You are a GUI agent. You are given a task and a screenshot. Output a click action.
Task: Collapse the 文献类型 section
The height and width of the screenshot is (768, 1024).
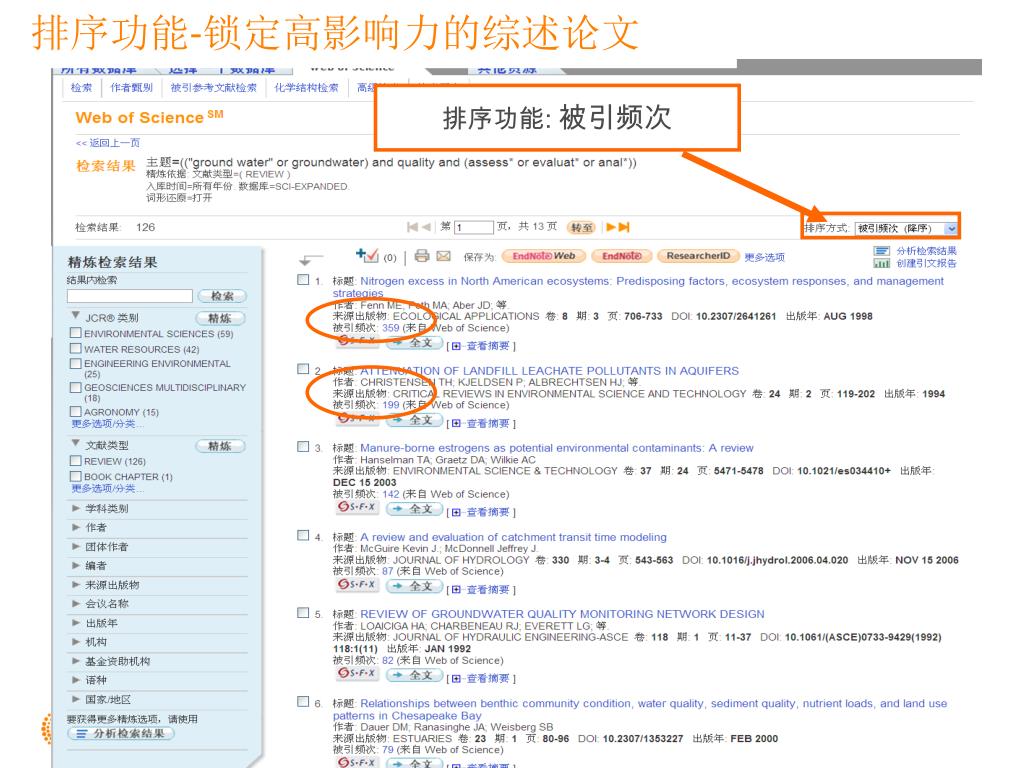[76, 443]
